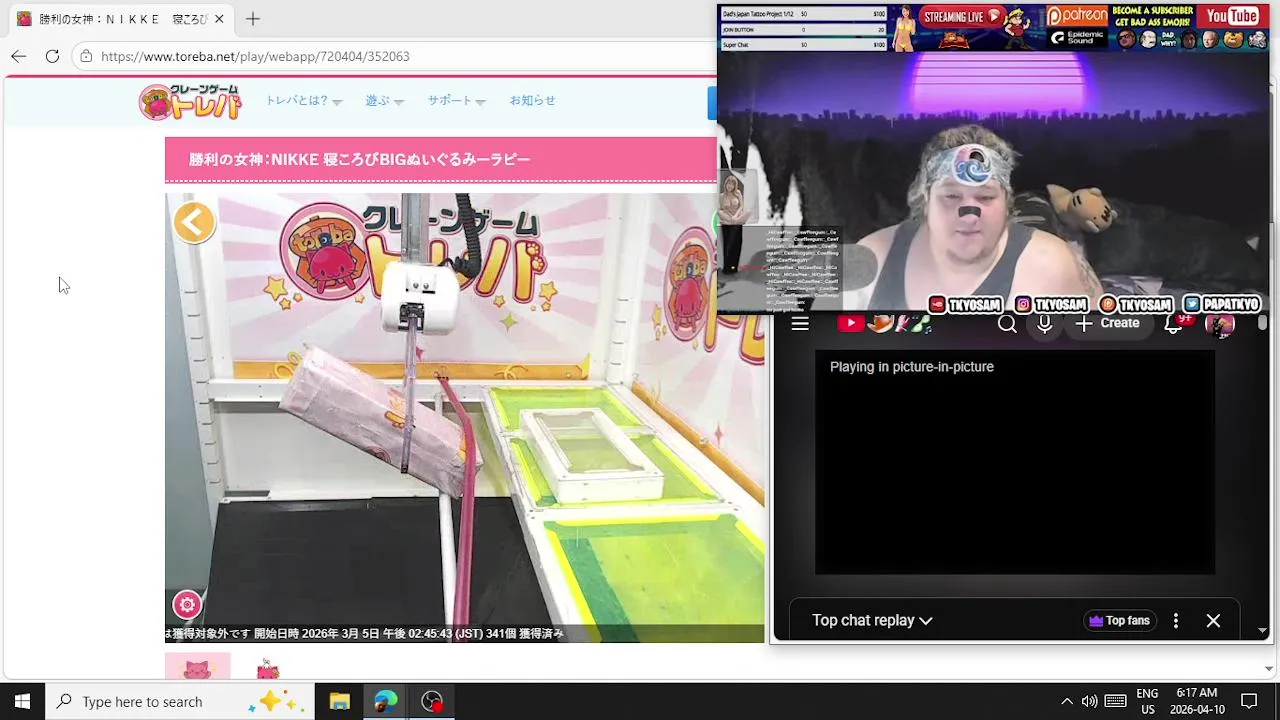Screen dimensions: 1280x720
Task: Open chat more options three dots
Action: (x=1176, y=621)
